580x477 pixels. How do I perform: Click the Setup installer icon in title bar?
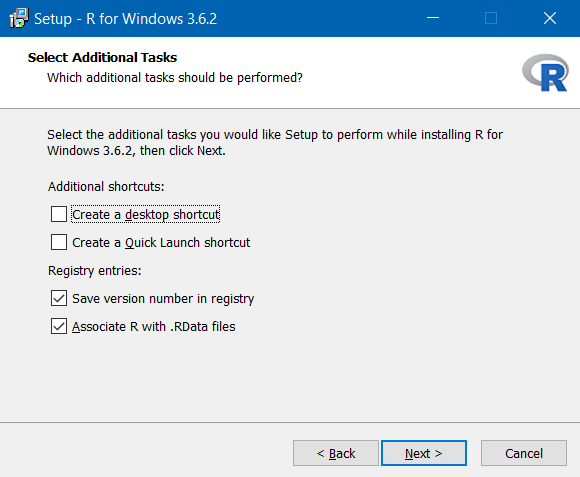(x=18, y=18)
